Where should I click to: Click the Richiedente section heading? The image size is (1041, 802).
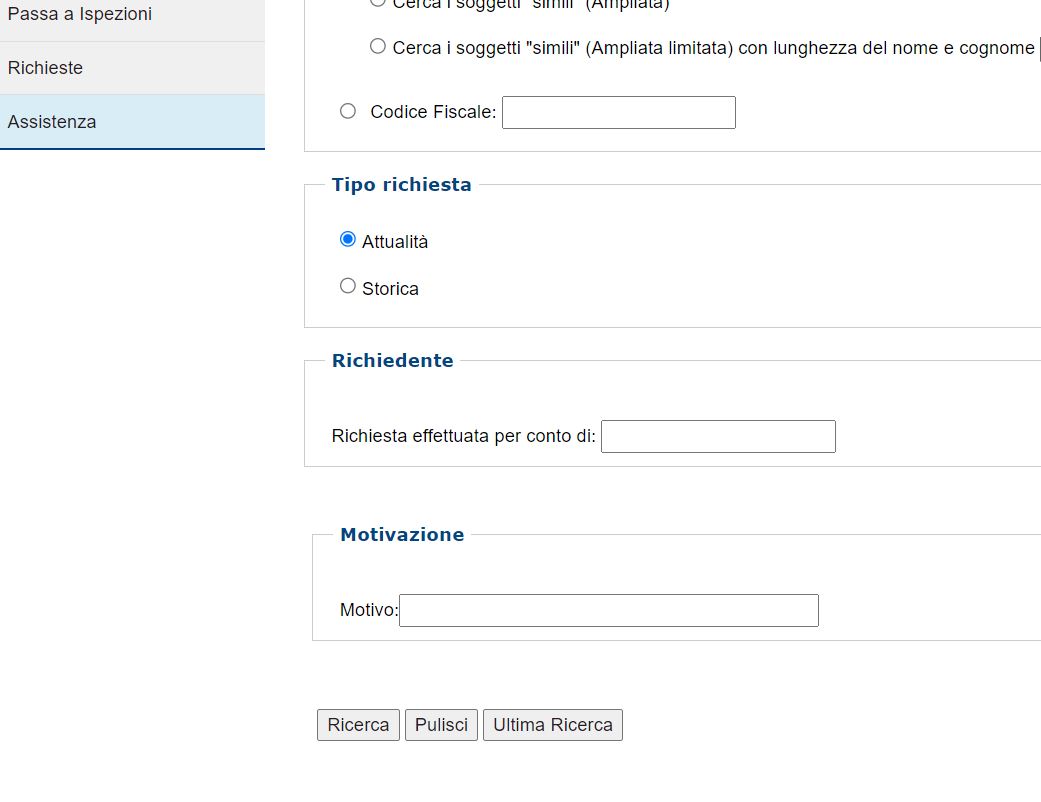392,361
